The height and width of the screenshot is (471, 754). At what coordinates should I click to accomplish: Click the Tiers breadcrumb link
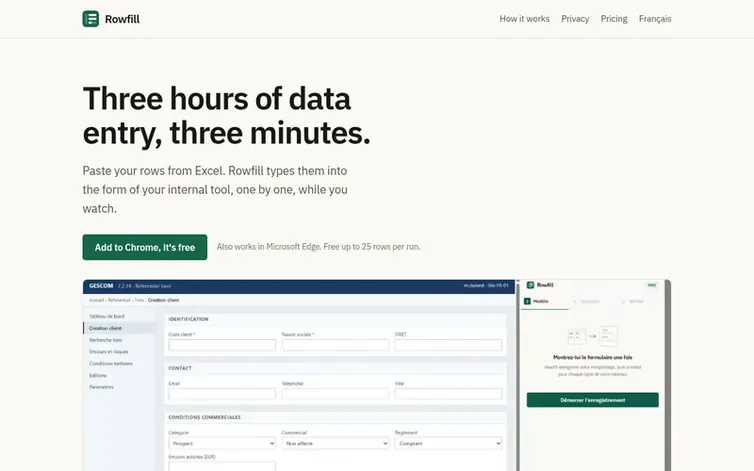click(139, 300)
